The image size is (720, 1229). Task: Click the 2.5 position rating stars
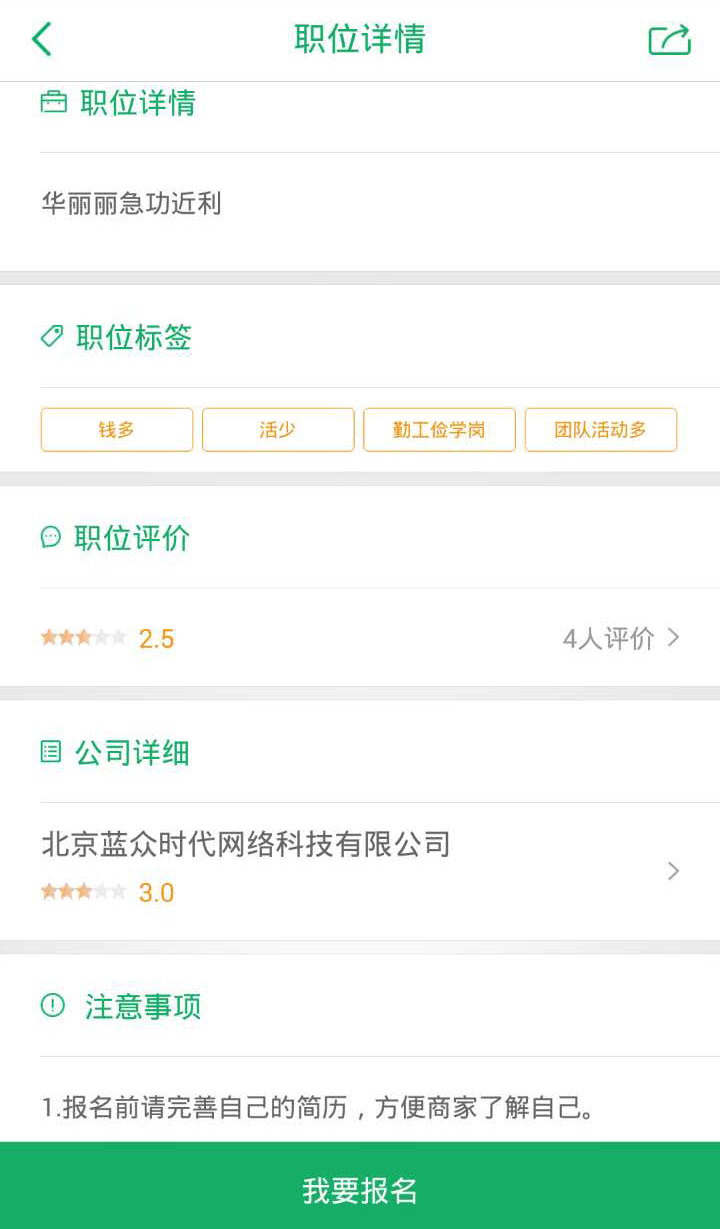click(x=84, y=638)
